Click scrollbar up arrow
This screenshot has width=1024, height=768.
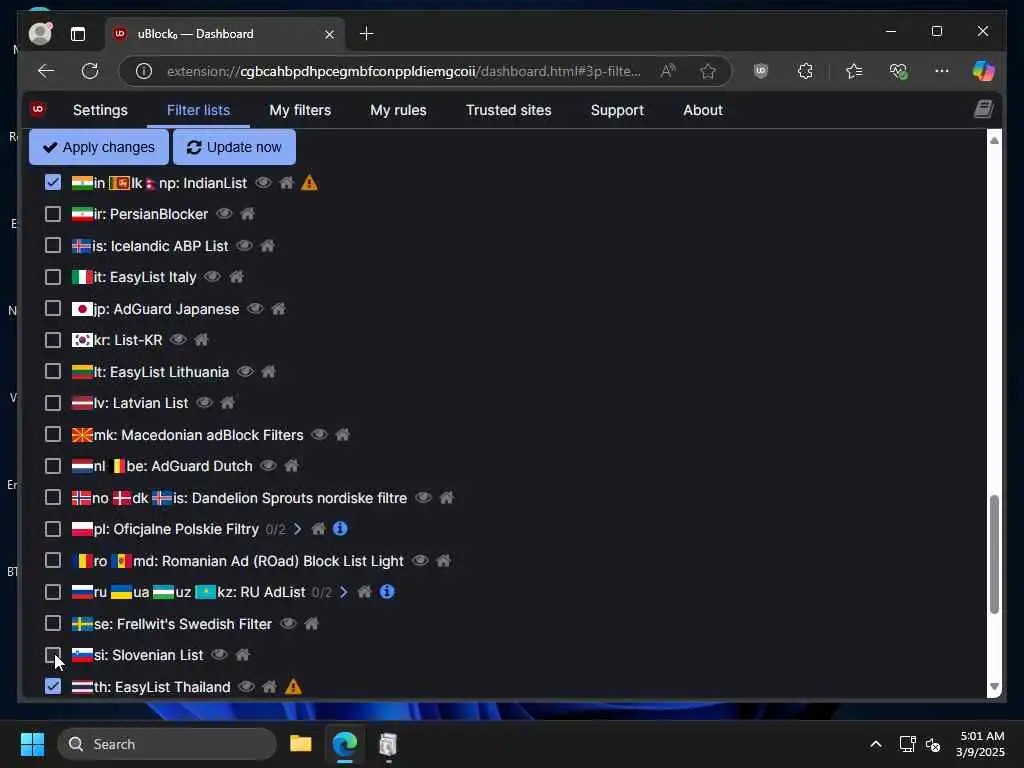(x=994, y=140)
